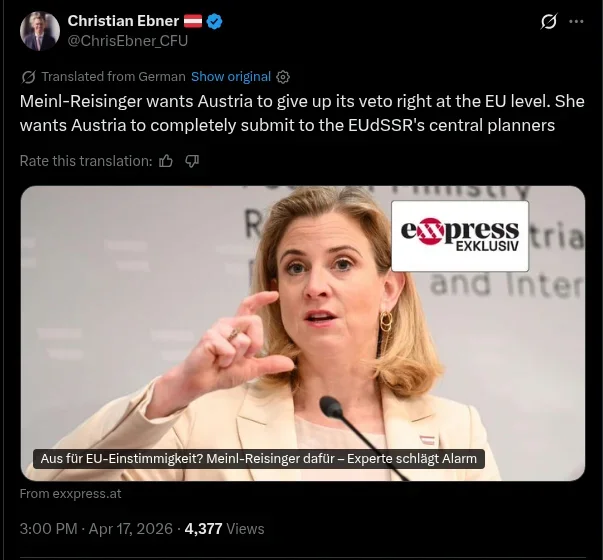Open the 4,377 Views count
This screenshot has height=560, width=603.
(225, 528)
